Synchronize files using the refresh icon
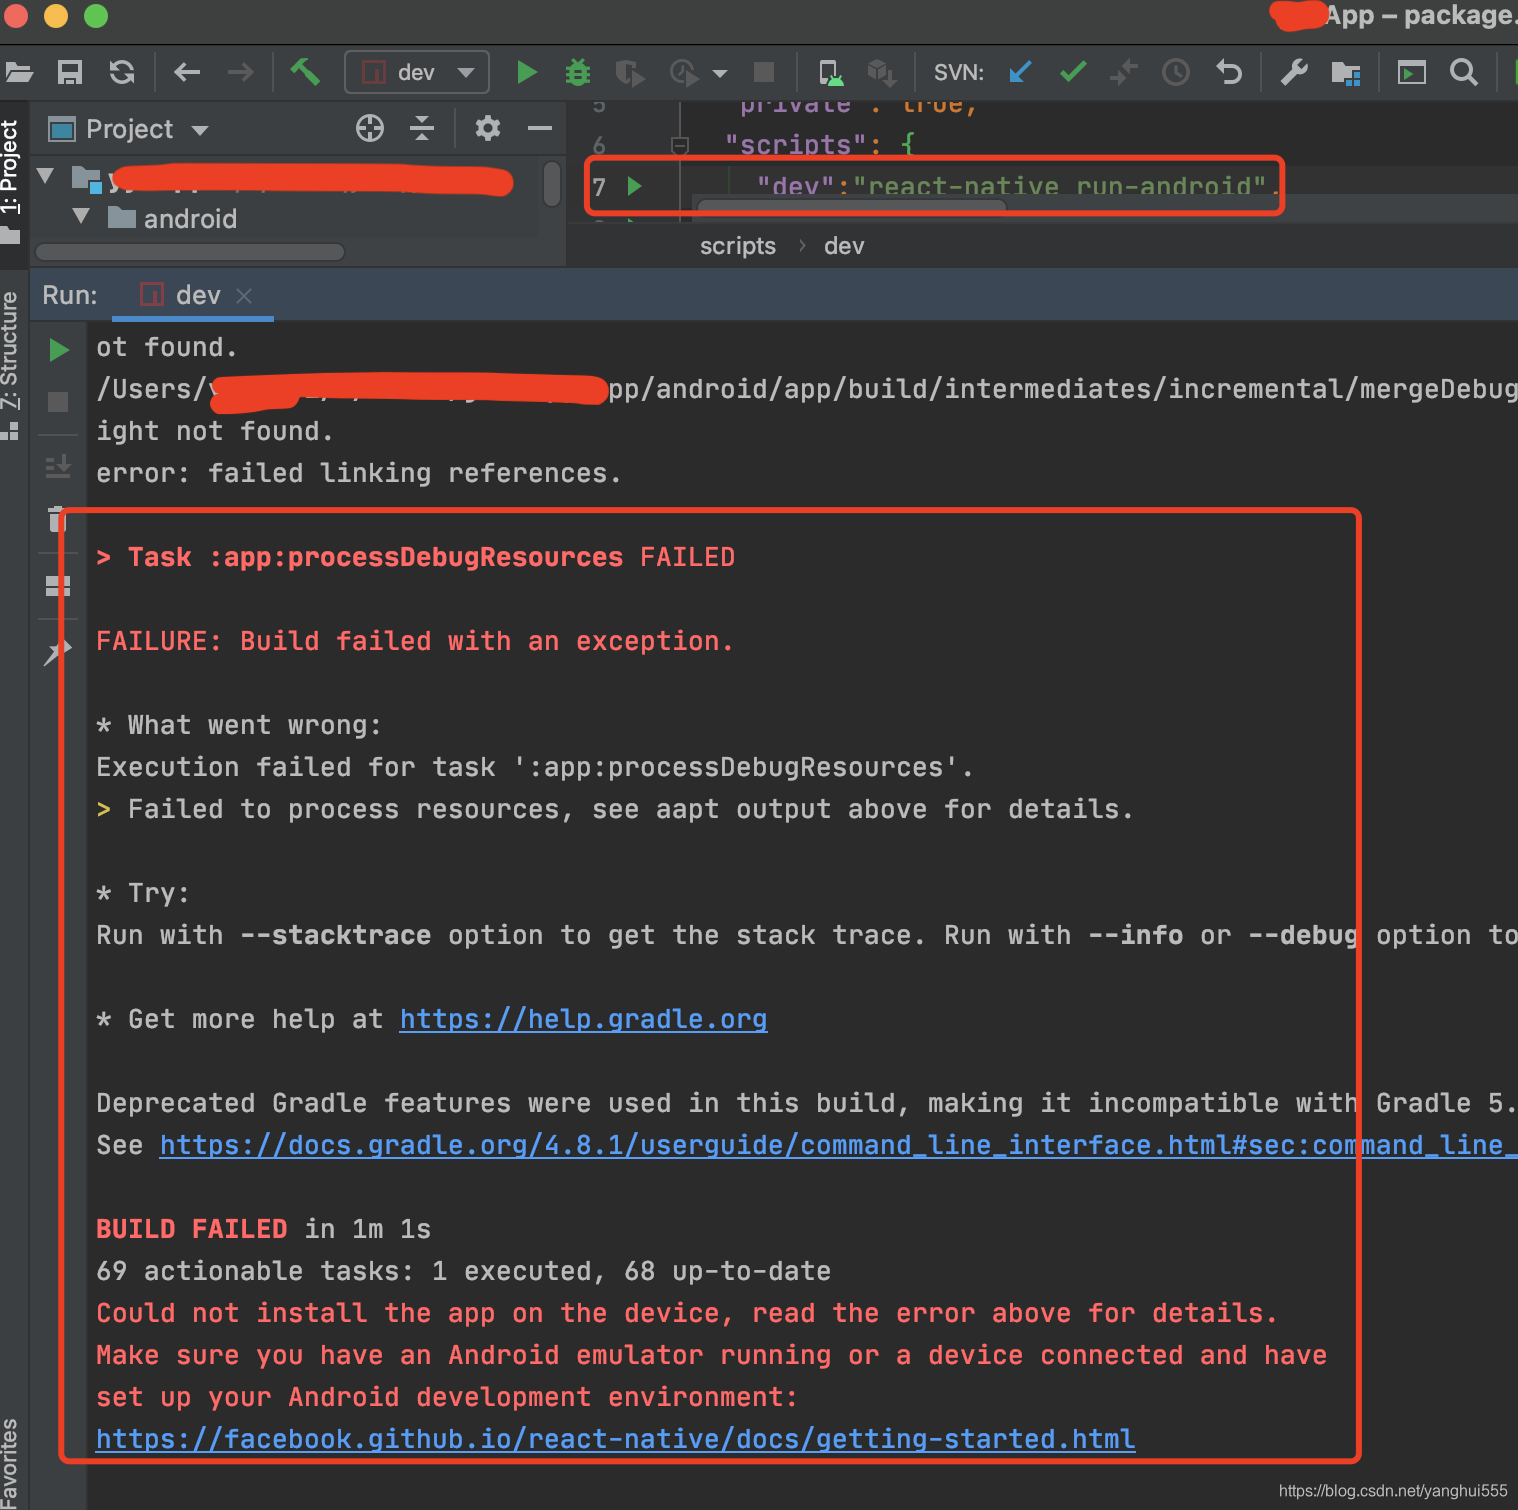Image resolution: width=1518 pixels, height=1510 pixels. click(122, 72)
